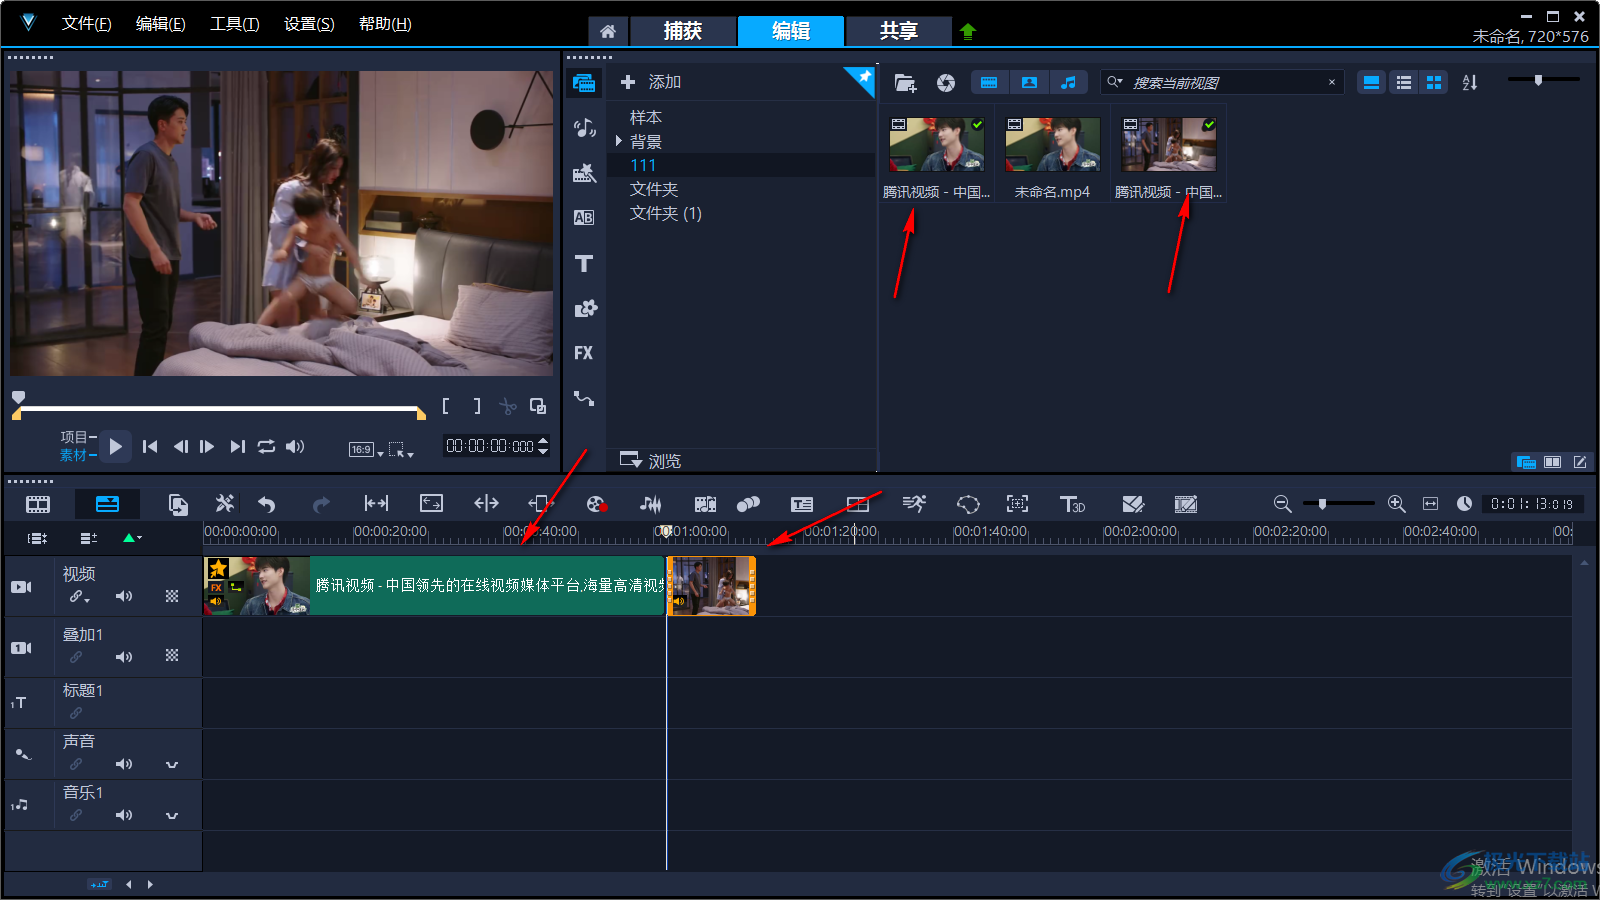Open the Sound library panel icon
Screen dimensions: 1600x900
pyautogui.click(x=584, y=128)
